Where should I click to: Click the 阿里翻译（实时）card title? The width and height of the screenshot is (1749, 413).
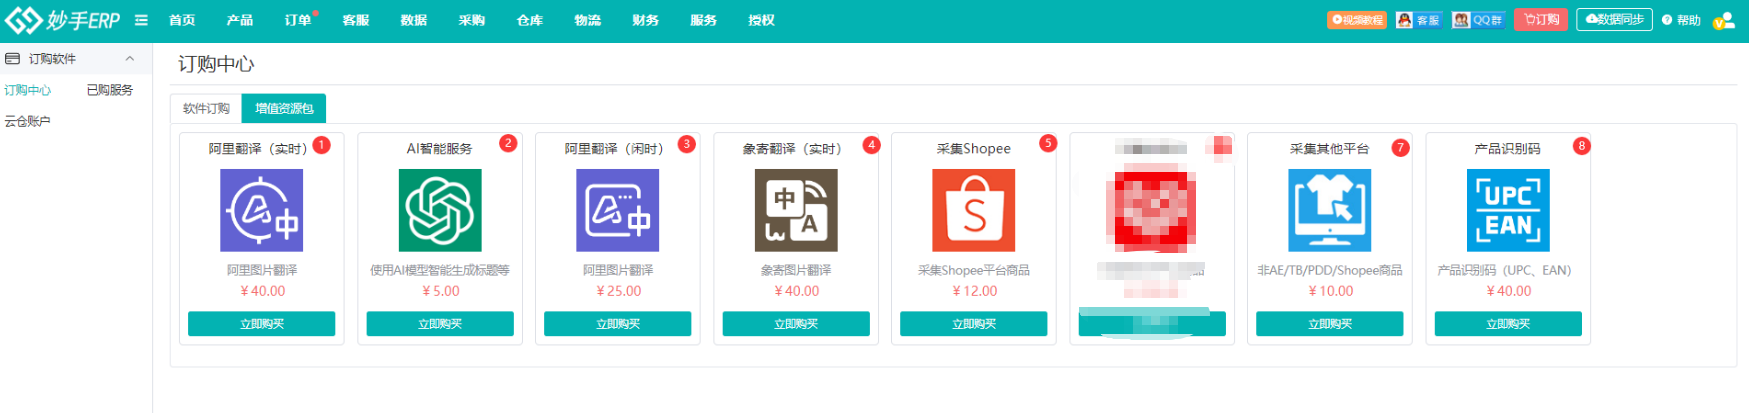pos(258,148)
